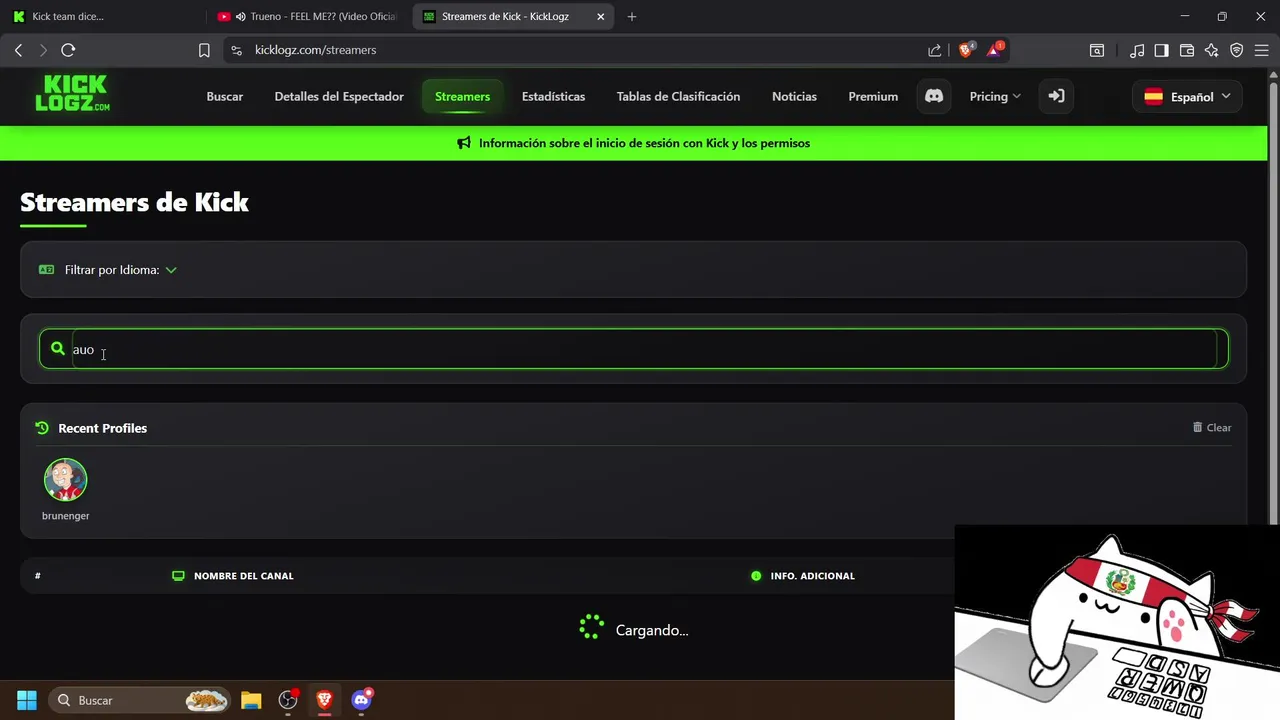Open the Pricing dropdown menu
Image resolution: width=1280 pixels, height=720 pixels.
[x=995, y=96]
